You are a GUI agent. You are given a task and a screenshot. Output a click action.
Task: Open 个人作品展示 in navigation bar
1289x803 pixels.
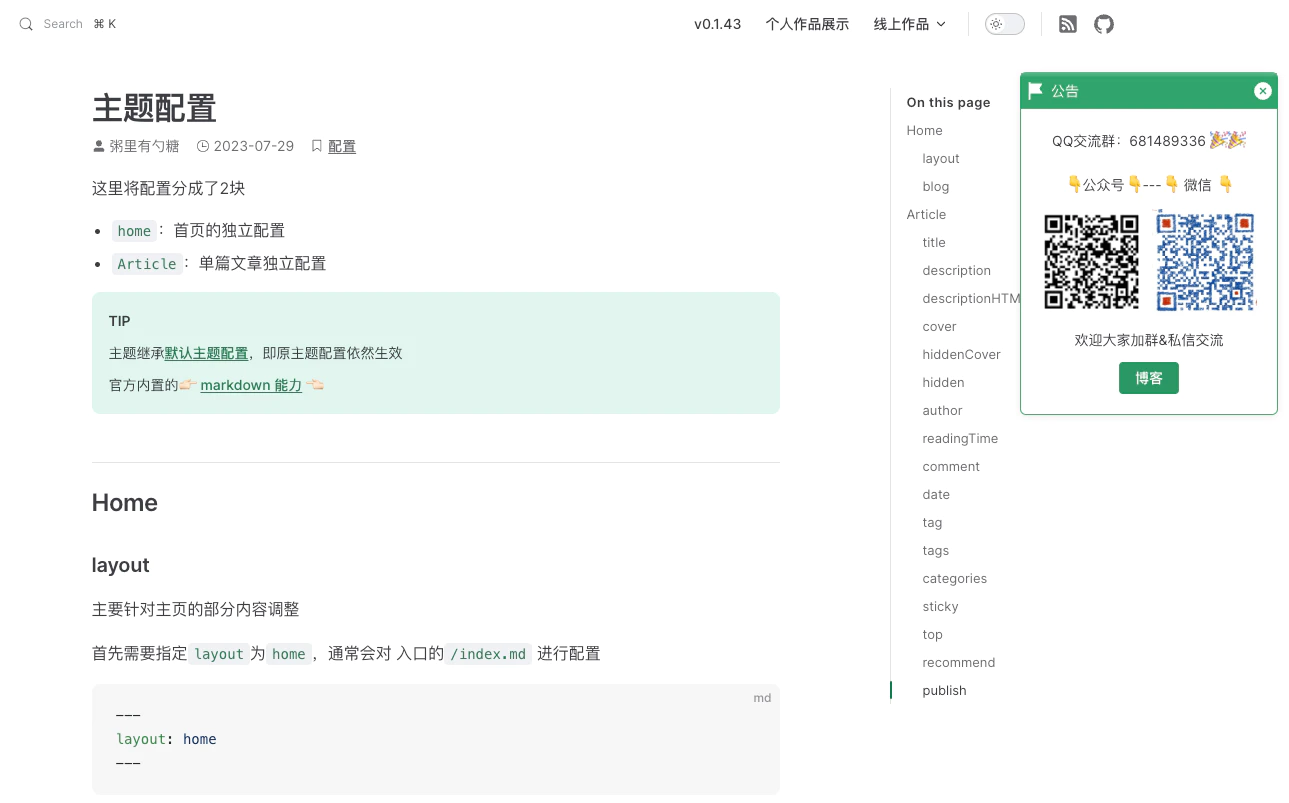pos(807,24)
